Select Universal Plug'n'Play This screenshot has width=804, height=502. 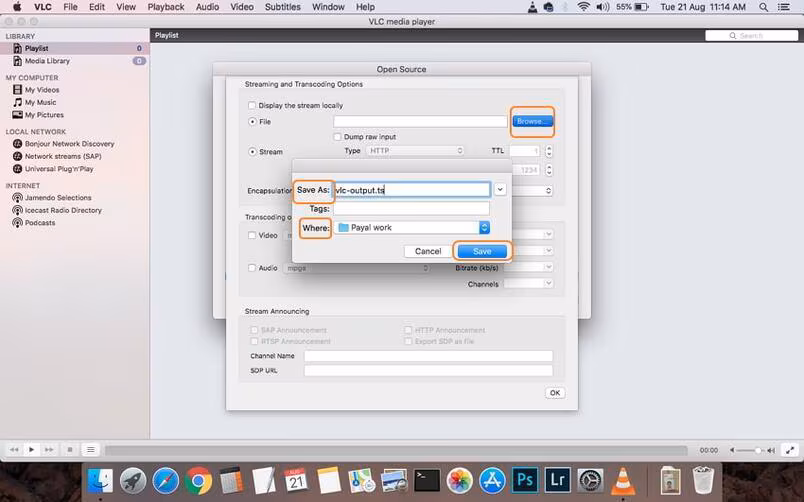[x=59, y=169]
